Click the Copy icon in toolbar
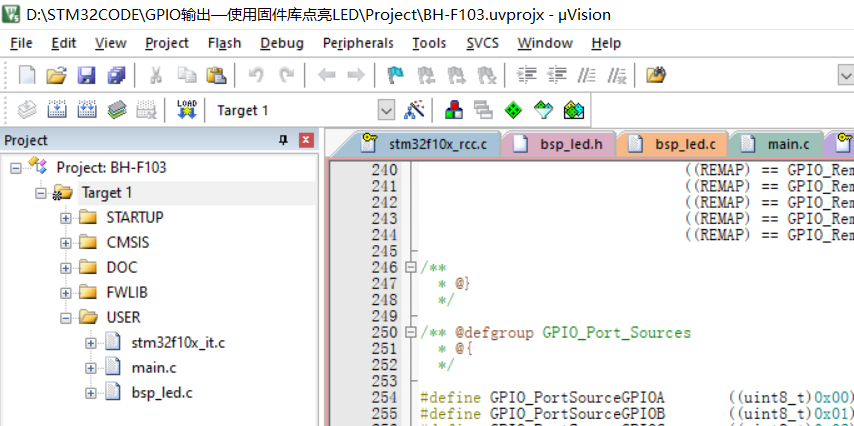This screenshot has width=854, height=426. click(x=187, y=75)
